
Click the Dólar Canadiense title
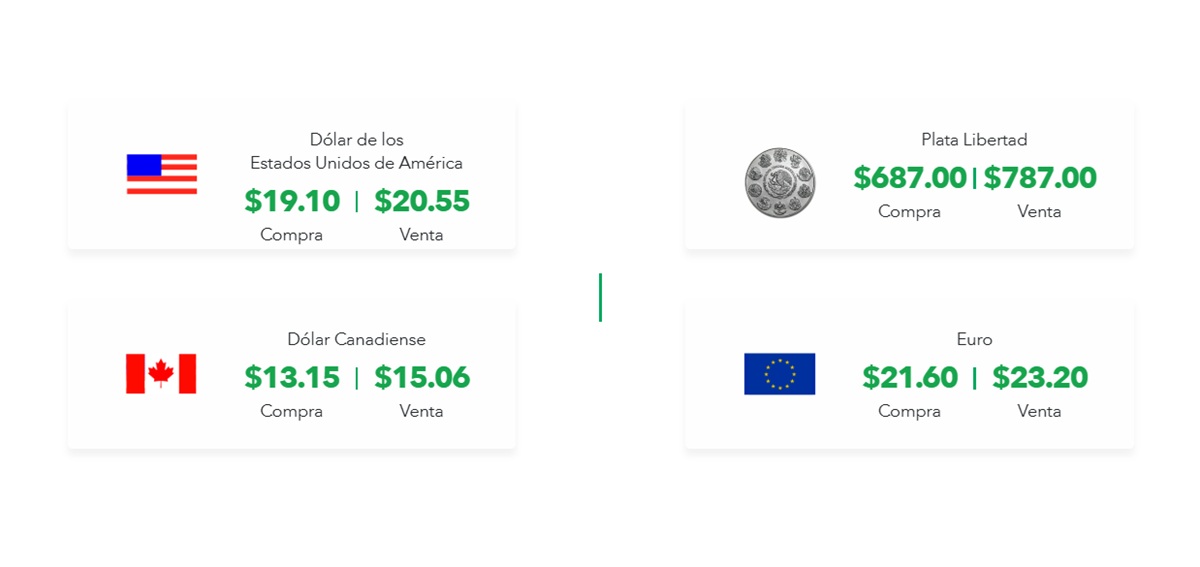(x=357, y=339)
